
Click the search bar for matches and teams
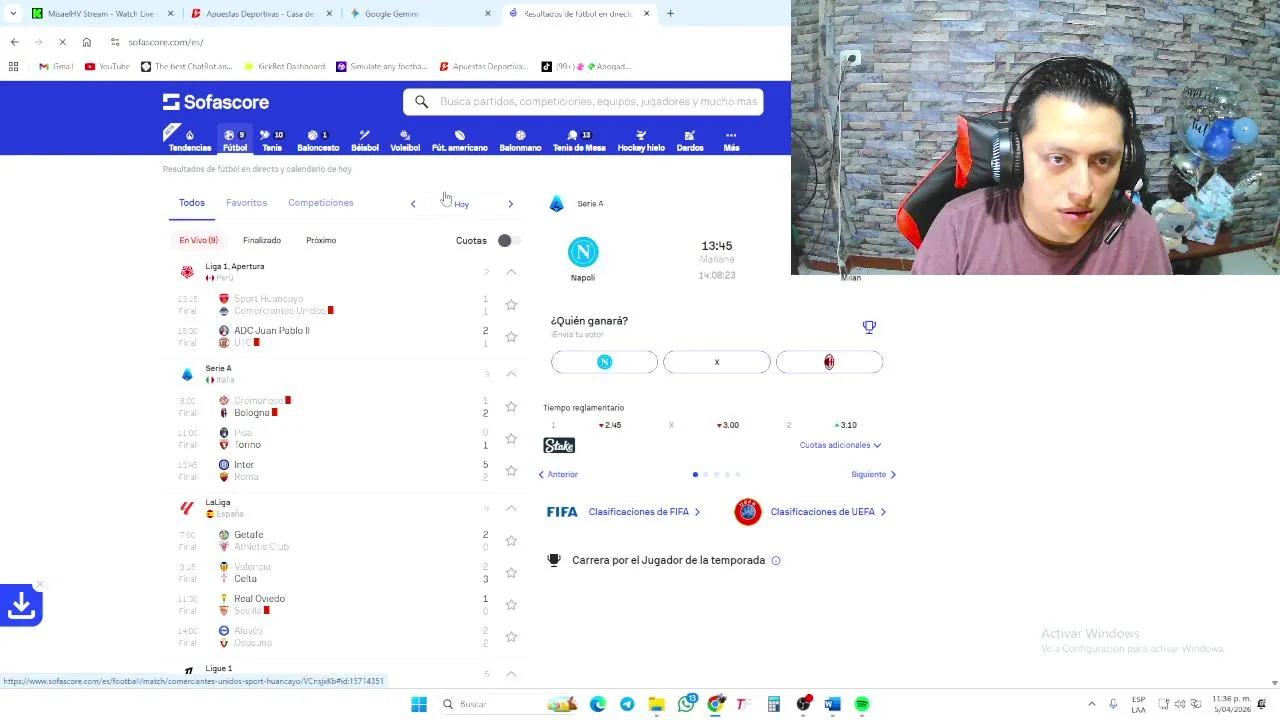pos(583,101)
